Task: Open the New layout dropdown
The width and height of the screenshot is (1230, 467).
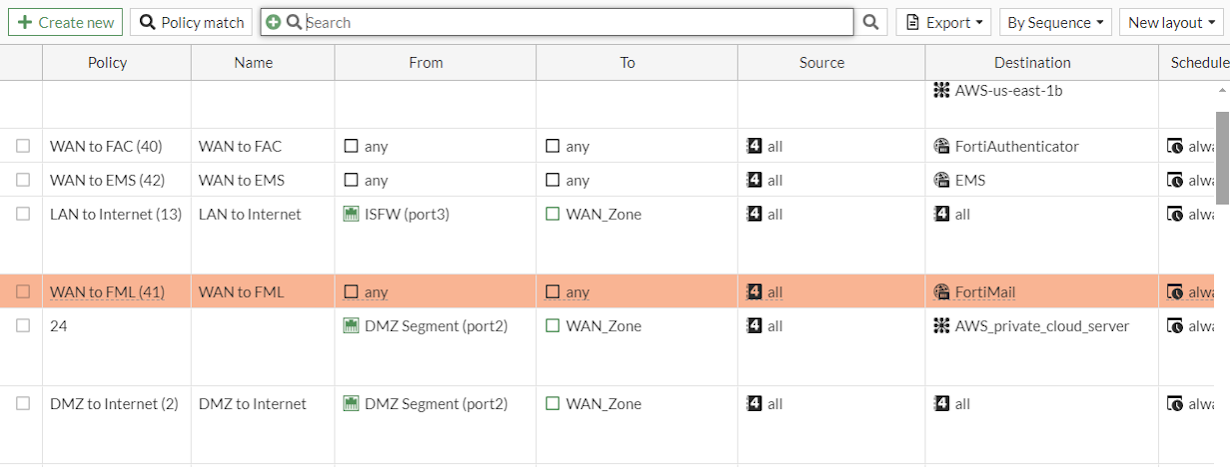Action: [x=1171, y=22]
